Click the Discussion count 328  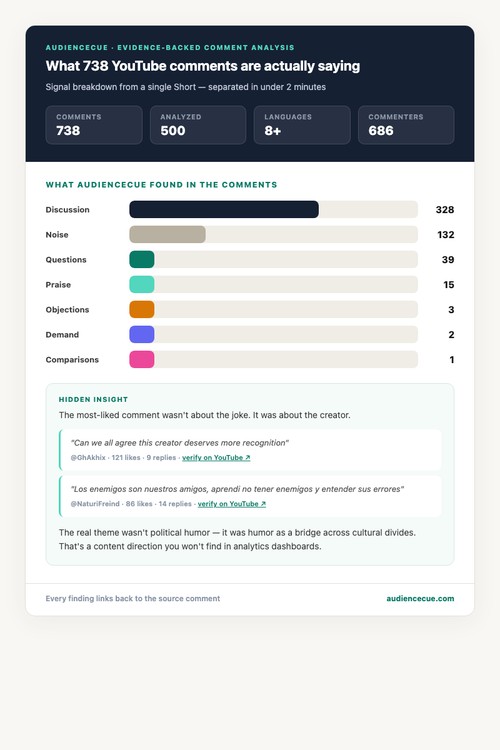coord(445,210)
